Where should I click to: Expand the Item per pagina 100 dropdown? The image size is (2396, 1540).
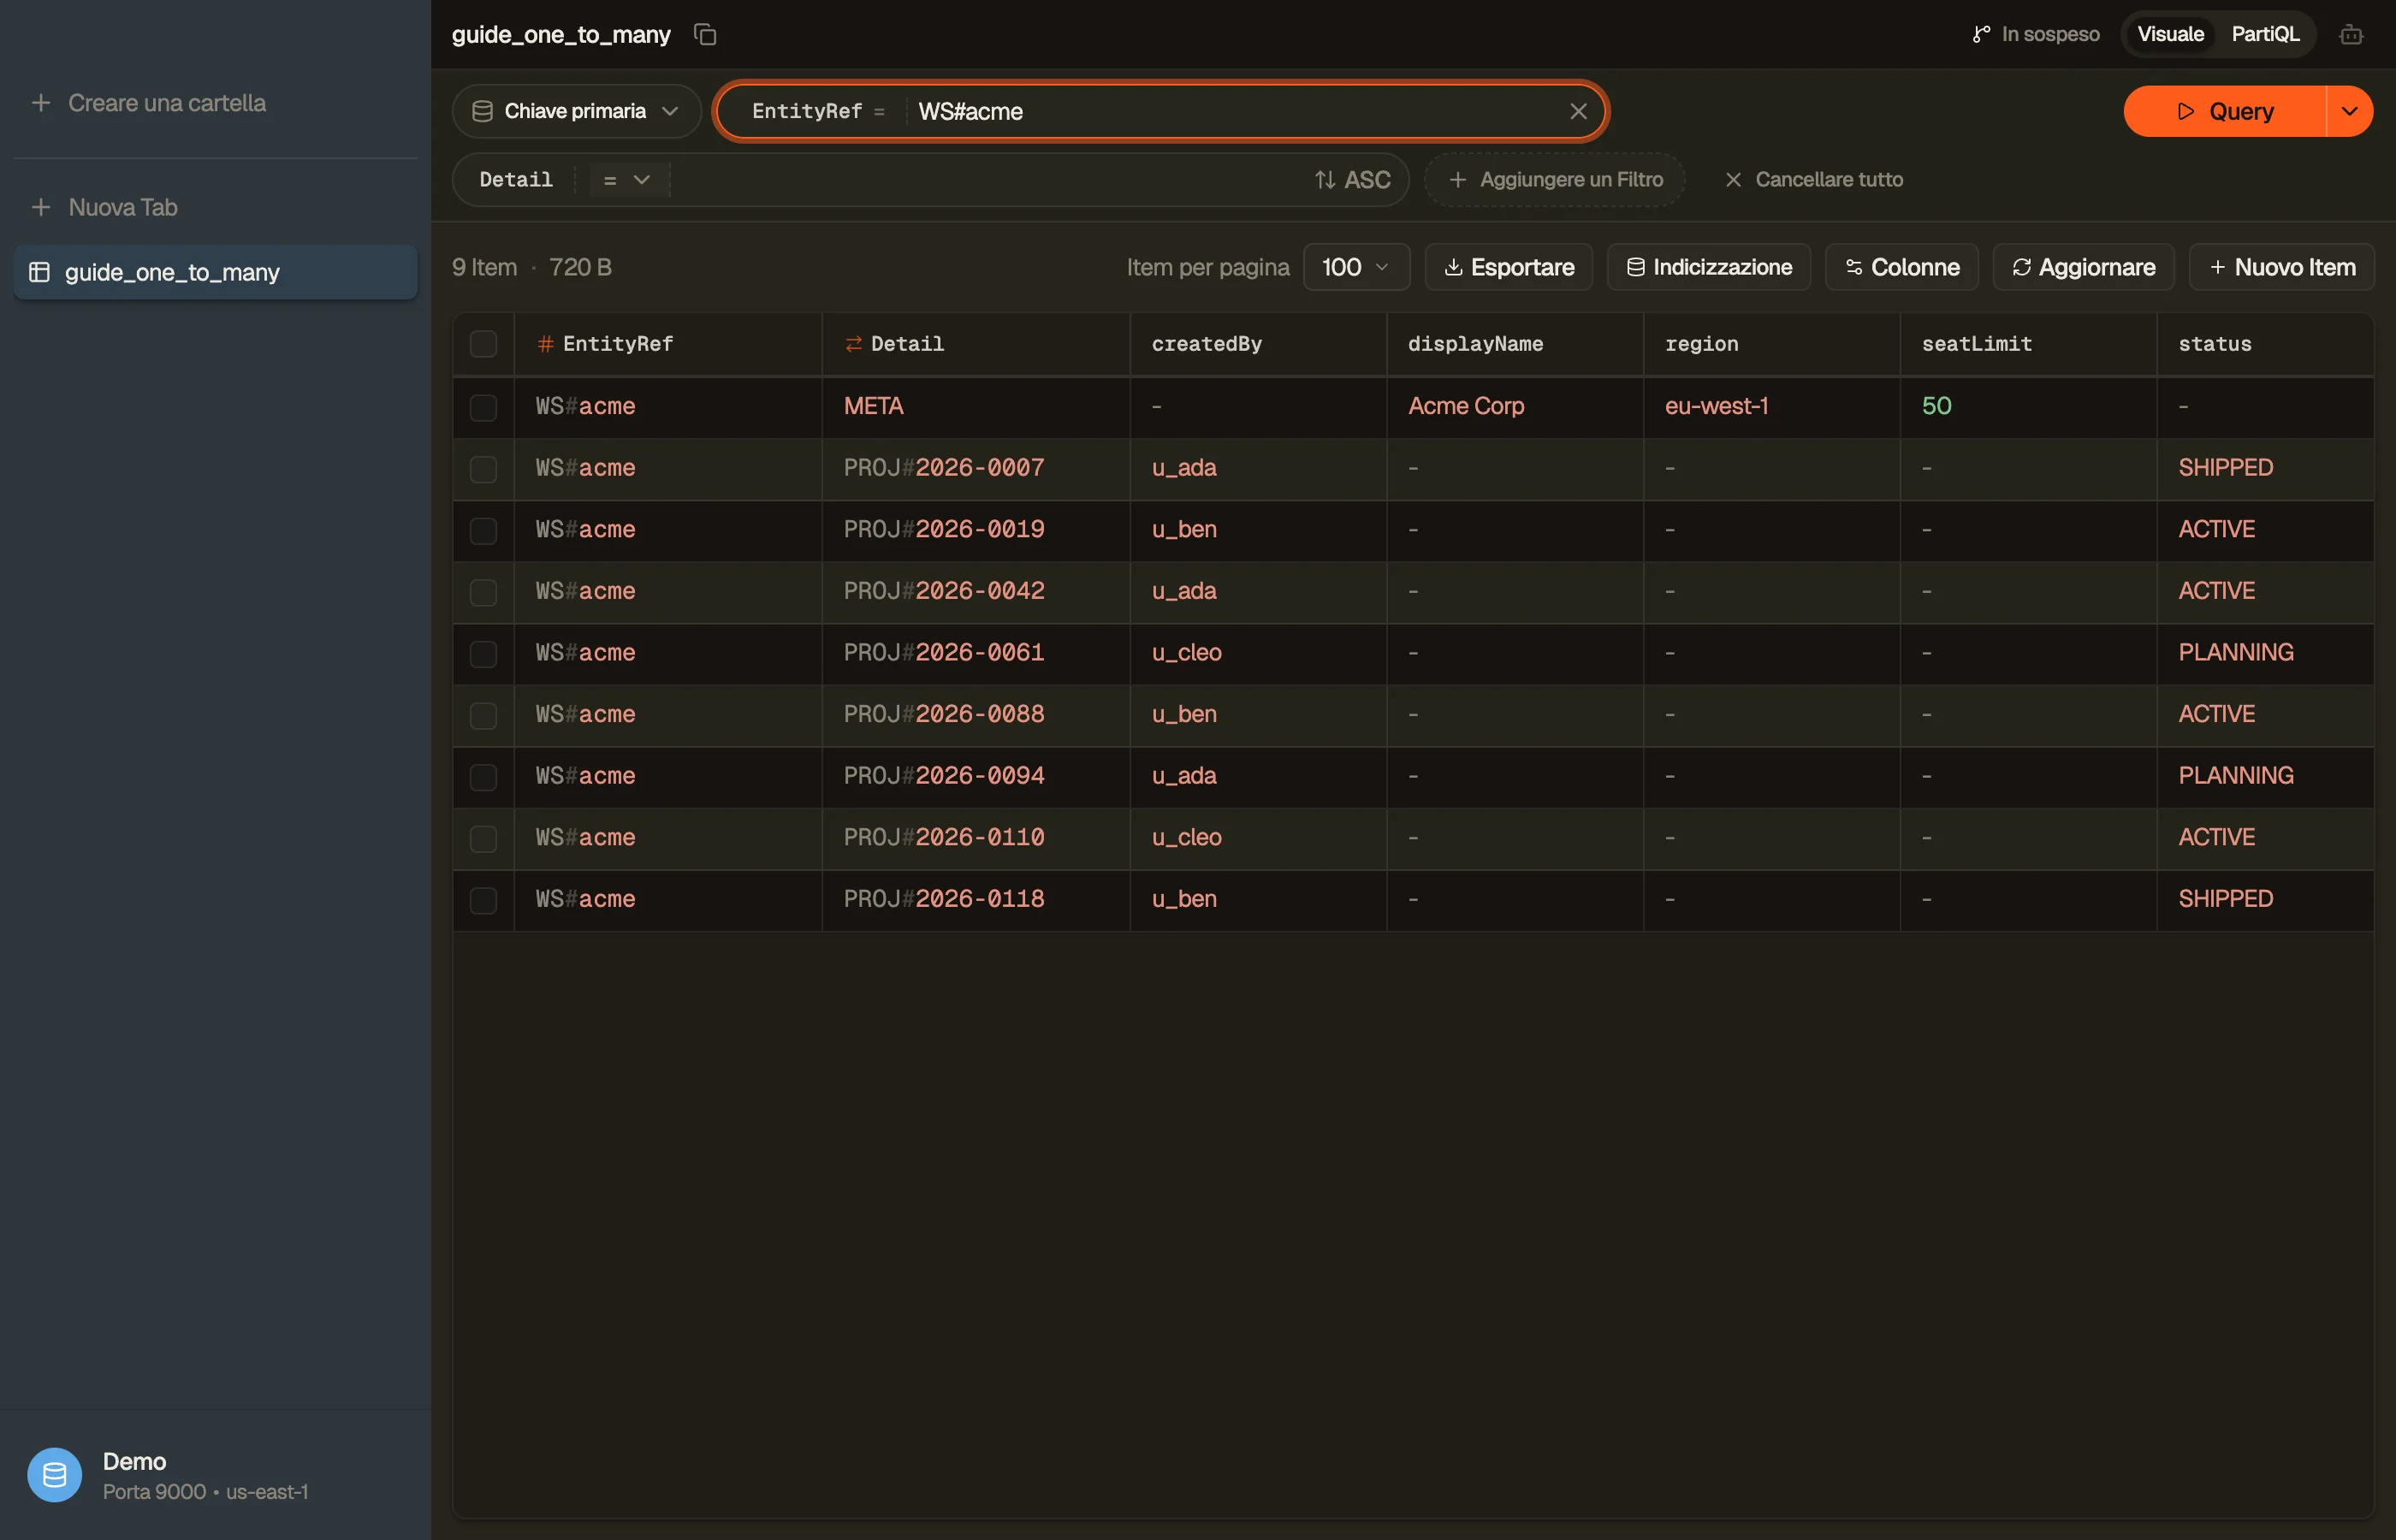(x=1356, y=267)
